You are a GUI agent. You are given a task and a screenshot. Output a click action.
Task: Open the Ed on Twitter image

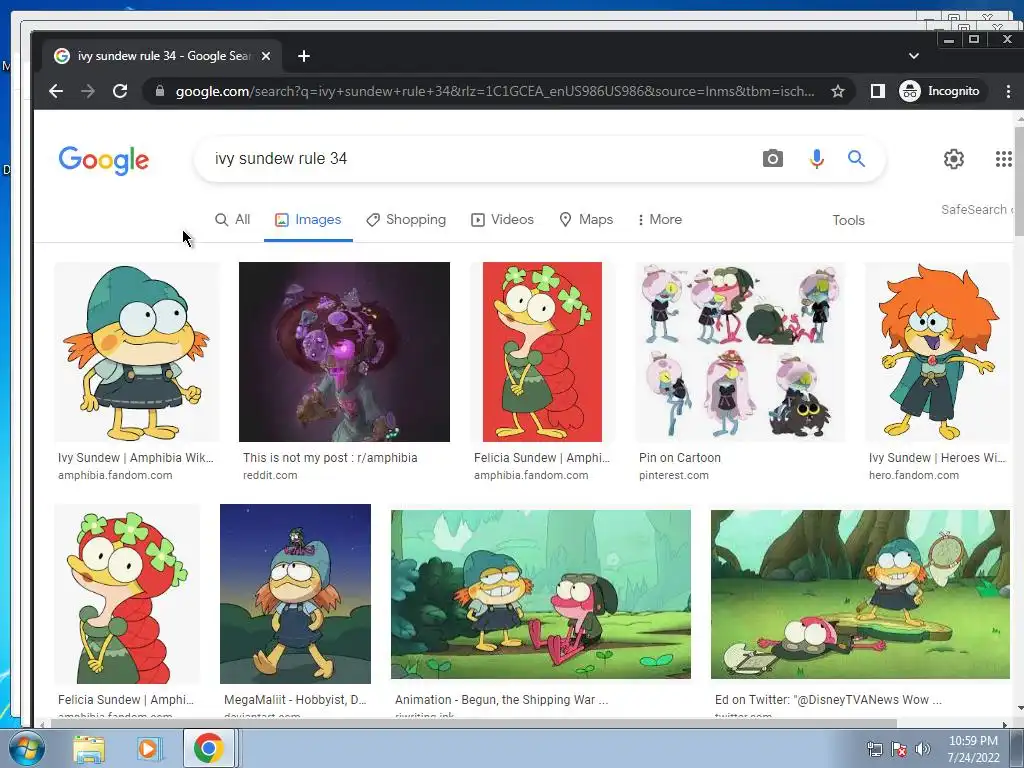[x=860, y=594]
